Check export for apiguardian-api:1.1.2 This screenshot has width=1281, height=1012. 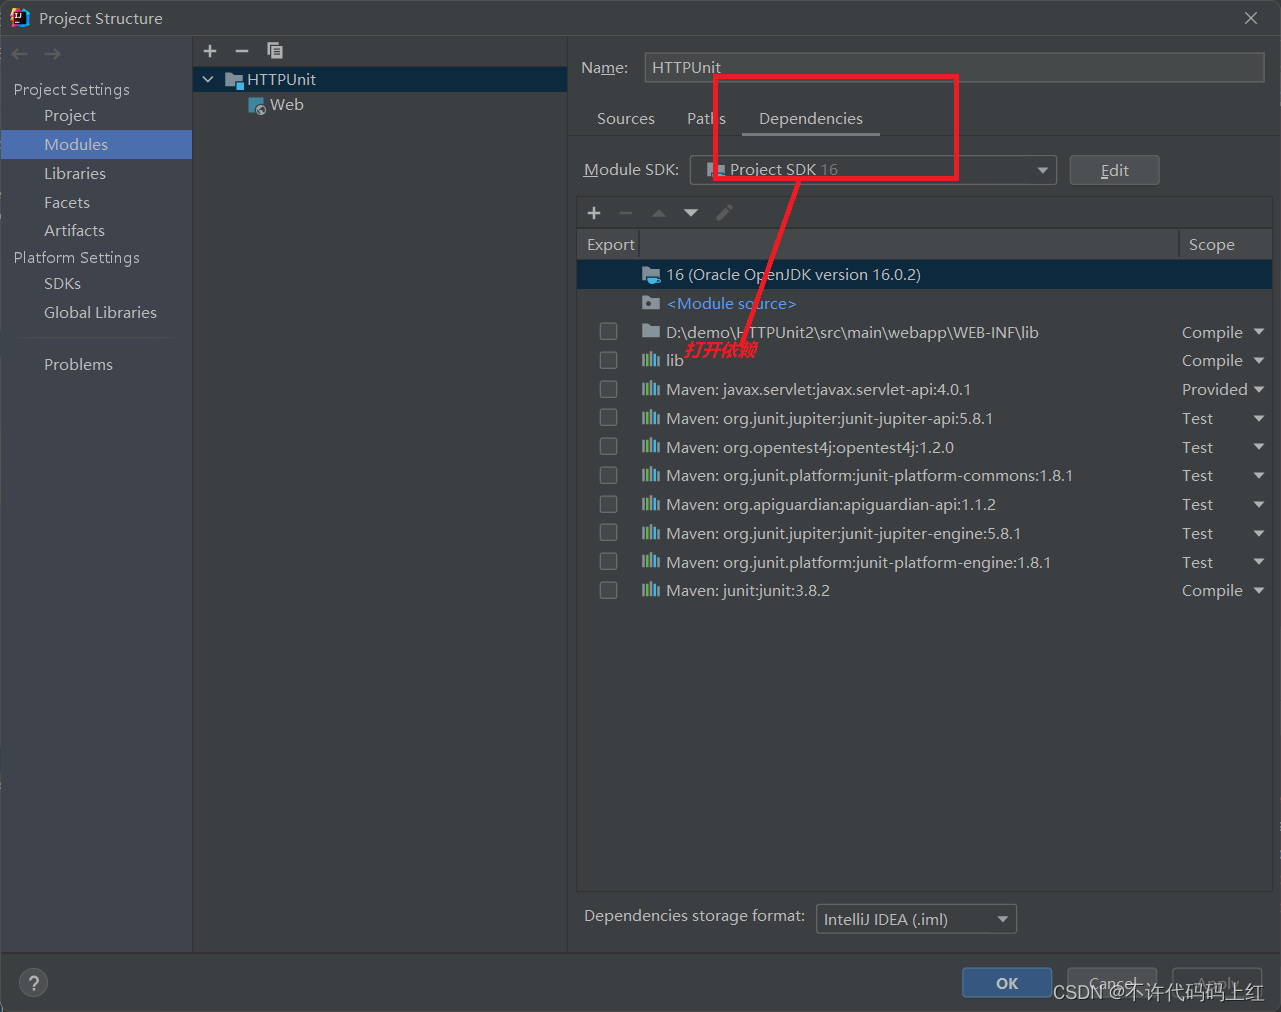tap(608, 504)
